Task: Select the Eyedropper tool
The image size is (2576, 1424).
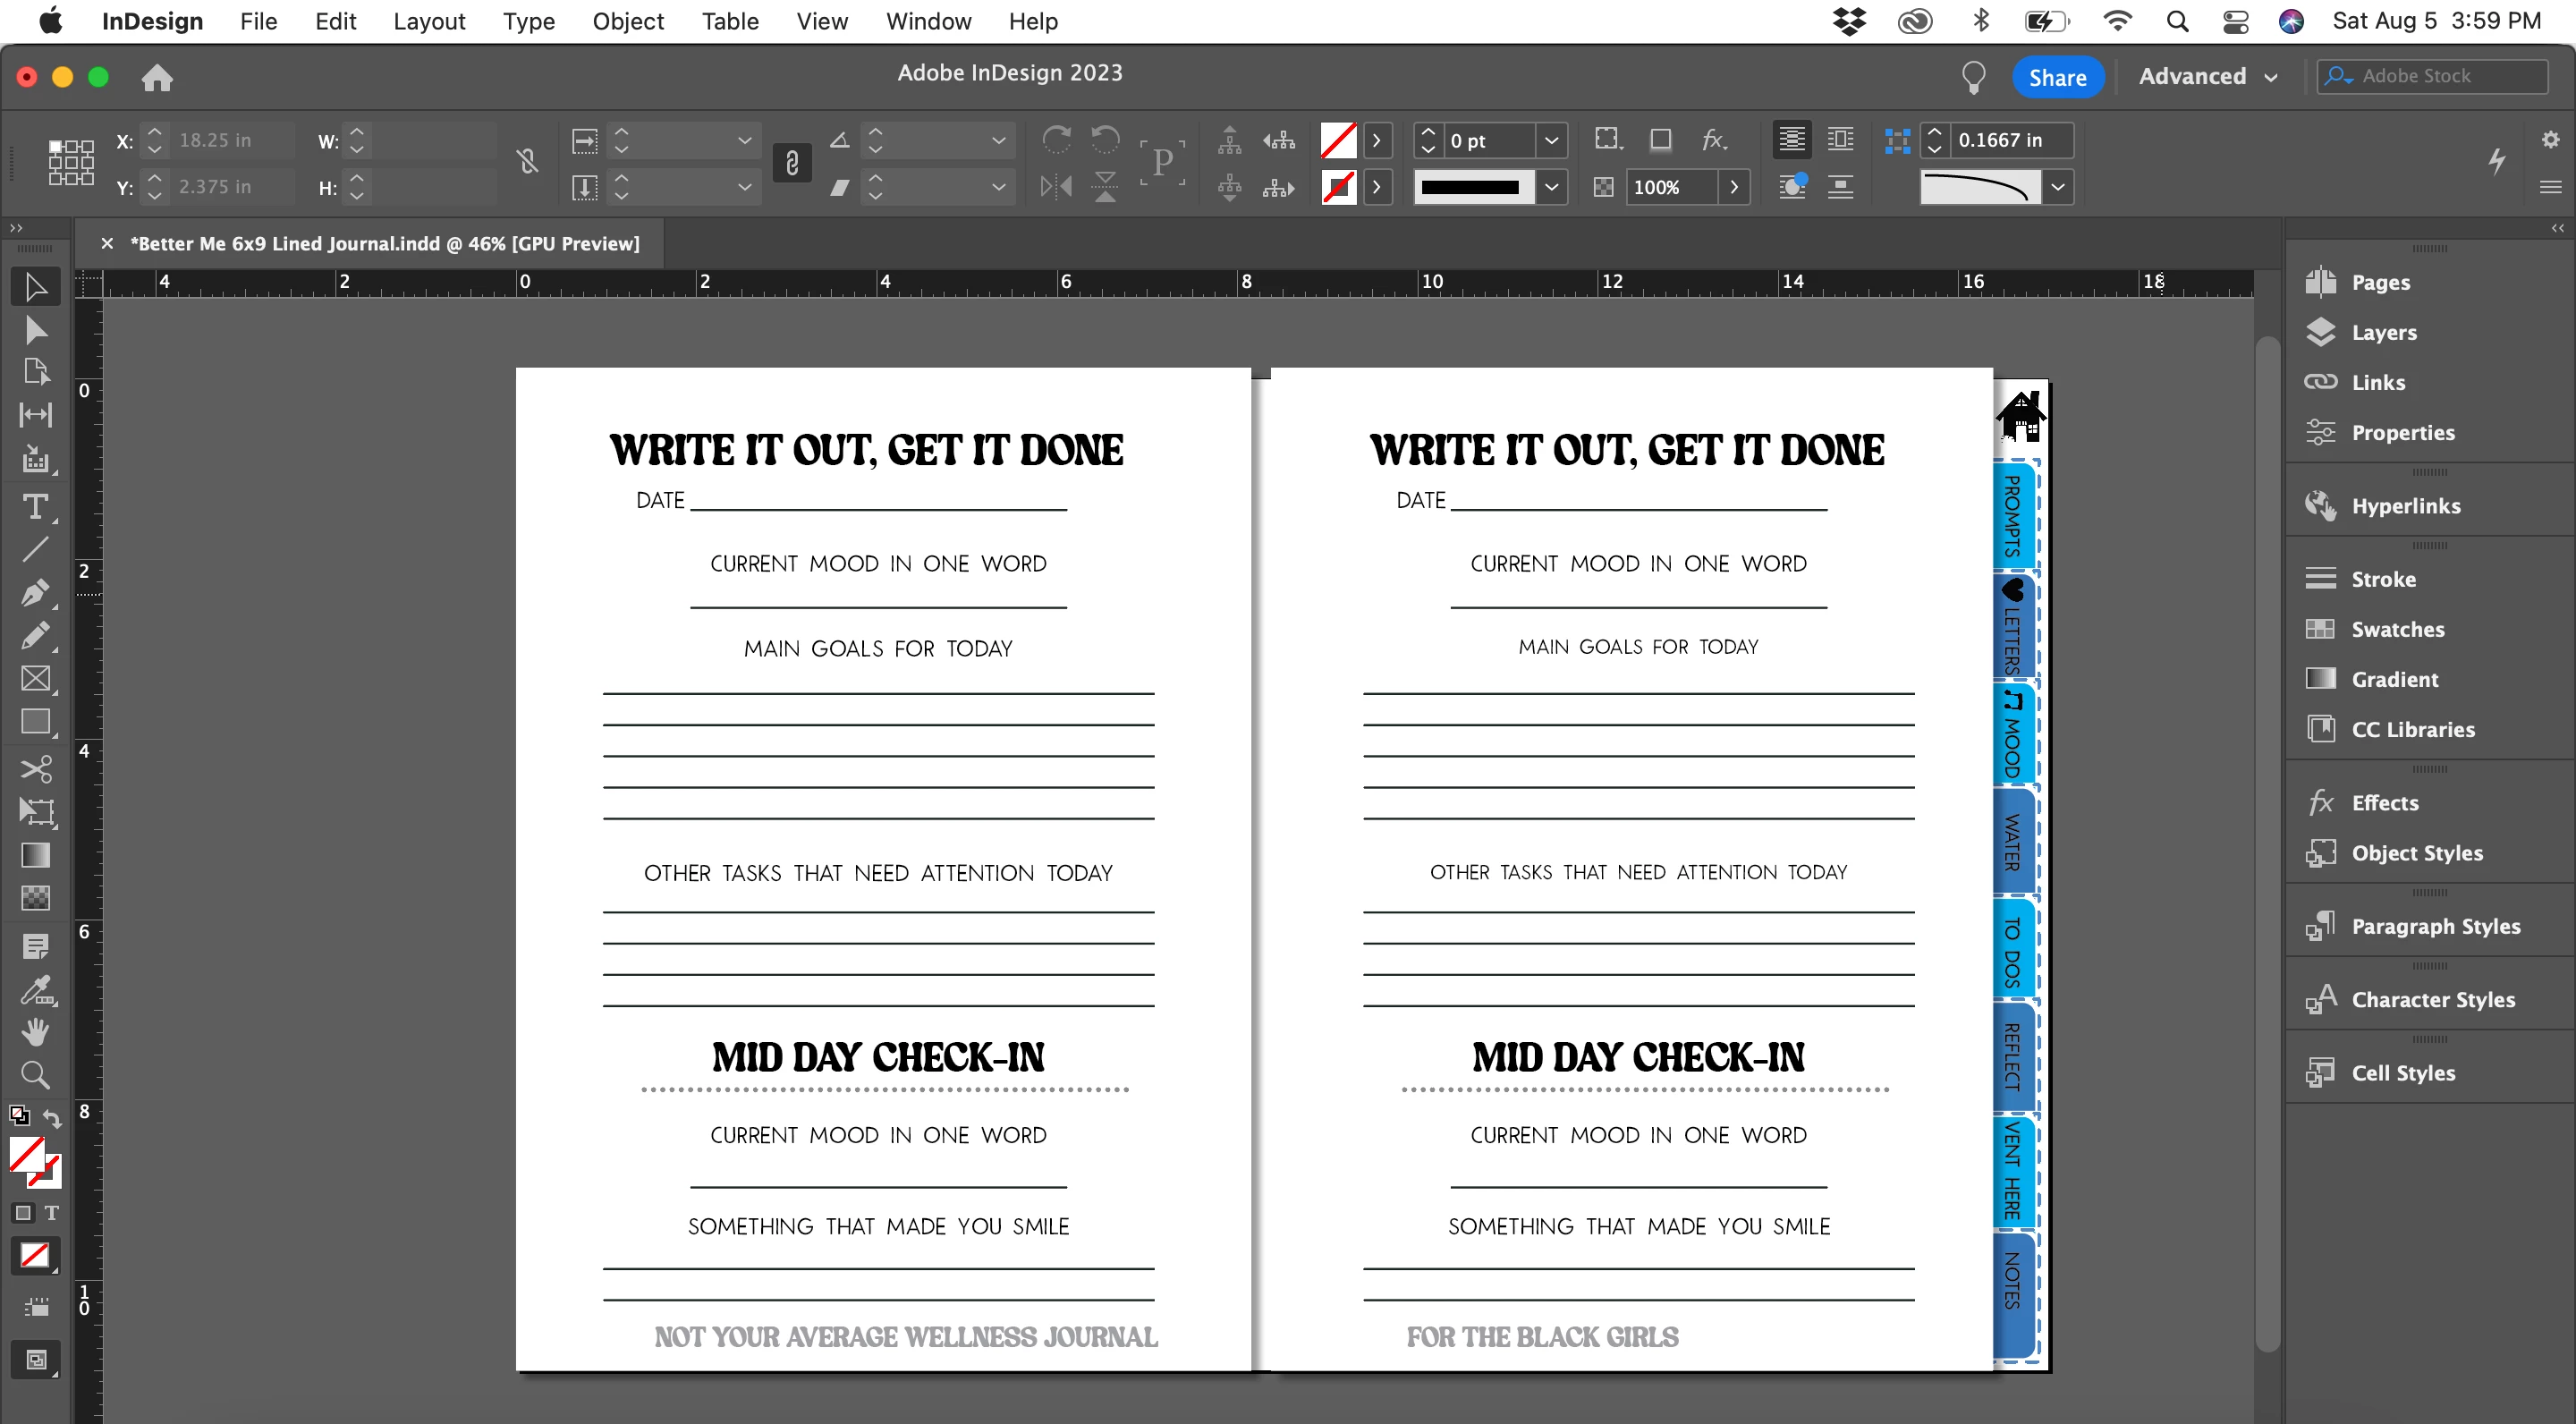Action: click(35, 990)
